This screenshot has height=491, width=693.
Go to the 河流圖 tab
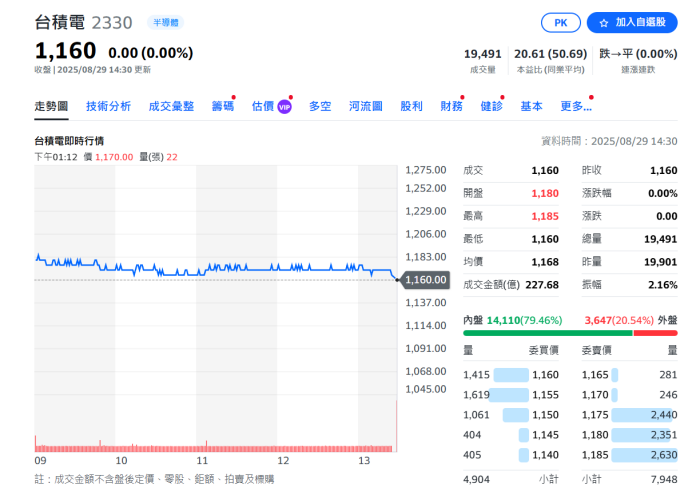coord(366,106)
